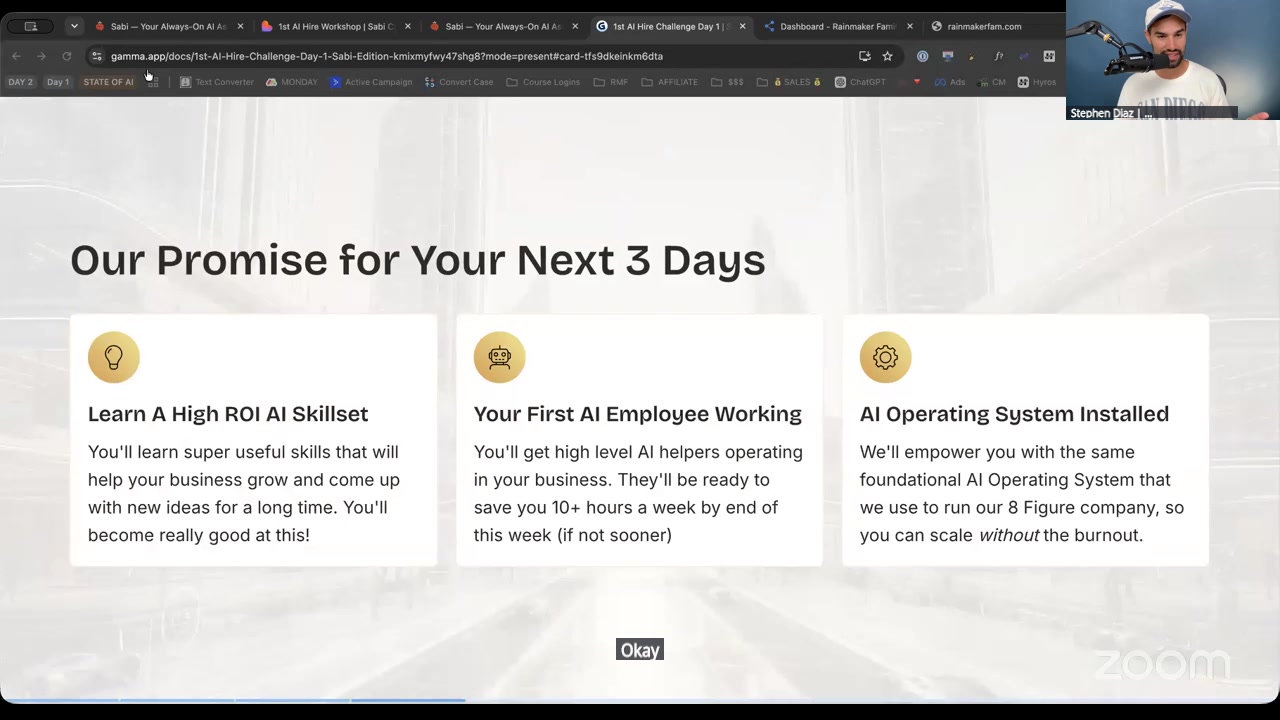The height and width of the screenshot is (720, 1280).
Task: Click the install/cast icon beside the bookmark star
Action: 864,56
